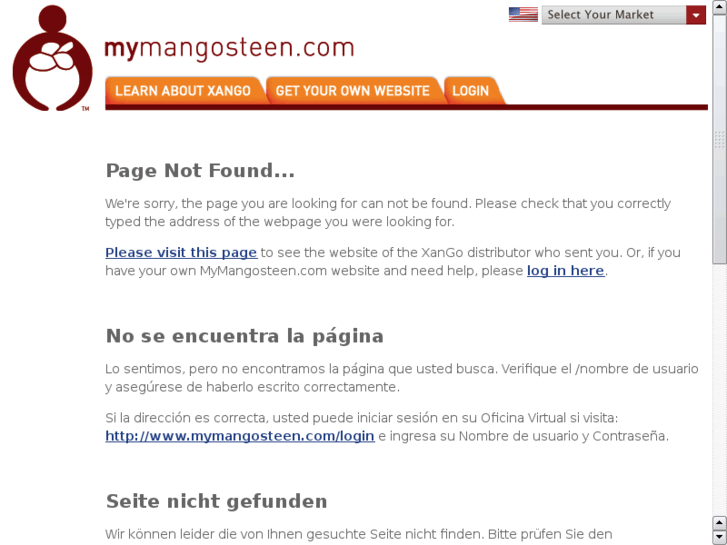The height and width of the screenshot is (545, 727).
Task: Click the dark red bar under the tabs
Action: click(407, 108)
